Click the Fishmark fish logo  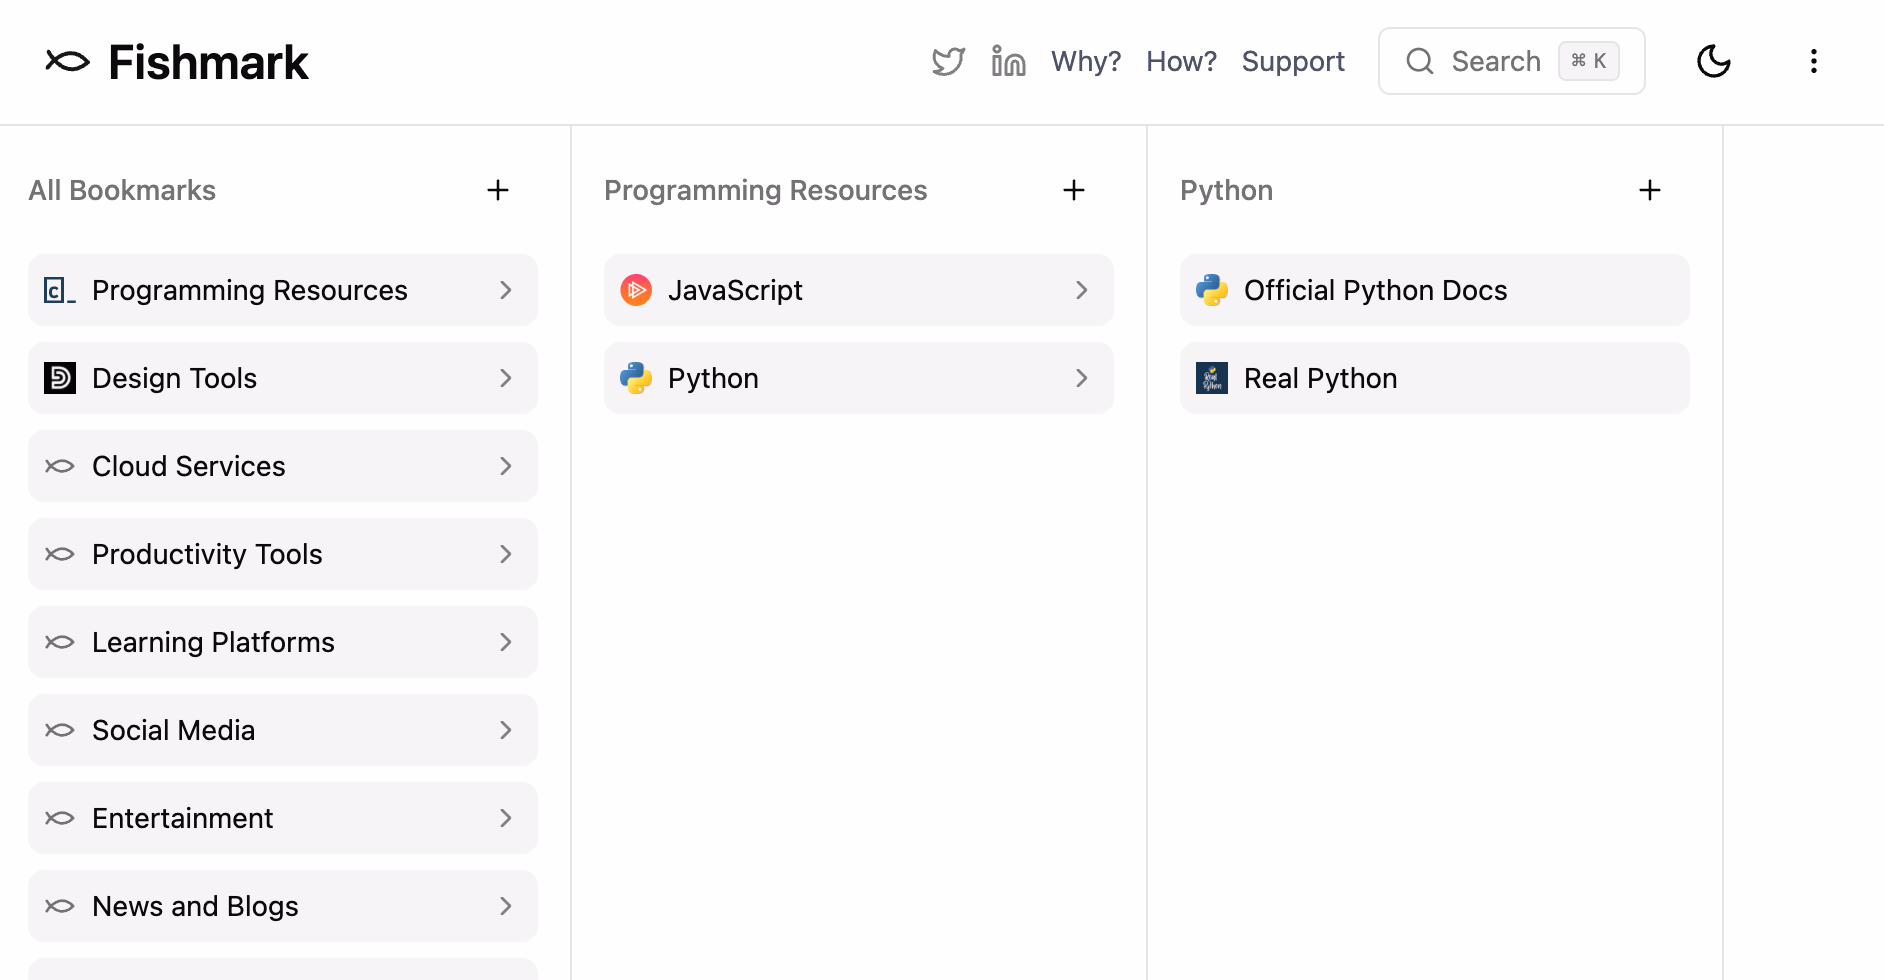click(68, 62)
